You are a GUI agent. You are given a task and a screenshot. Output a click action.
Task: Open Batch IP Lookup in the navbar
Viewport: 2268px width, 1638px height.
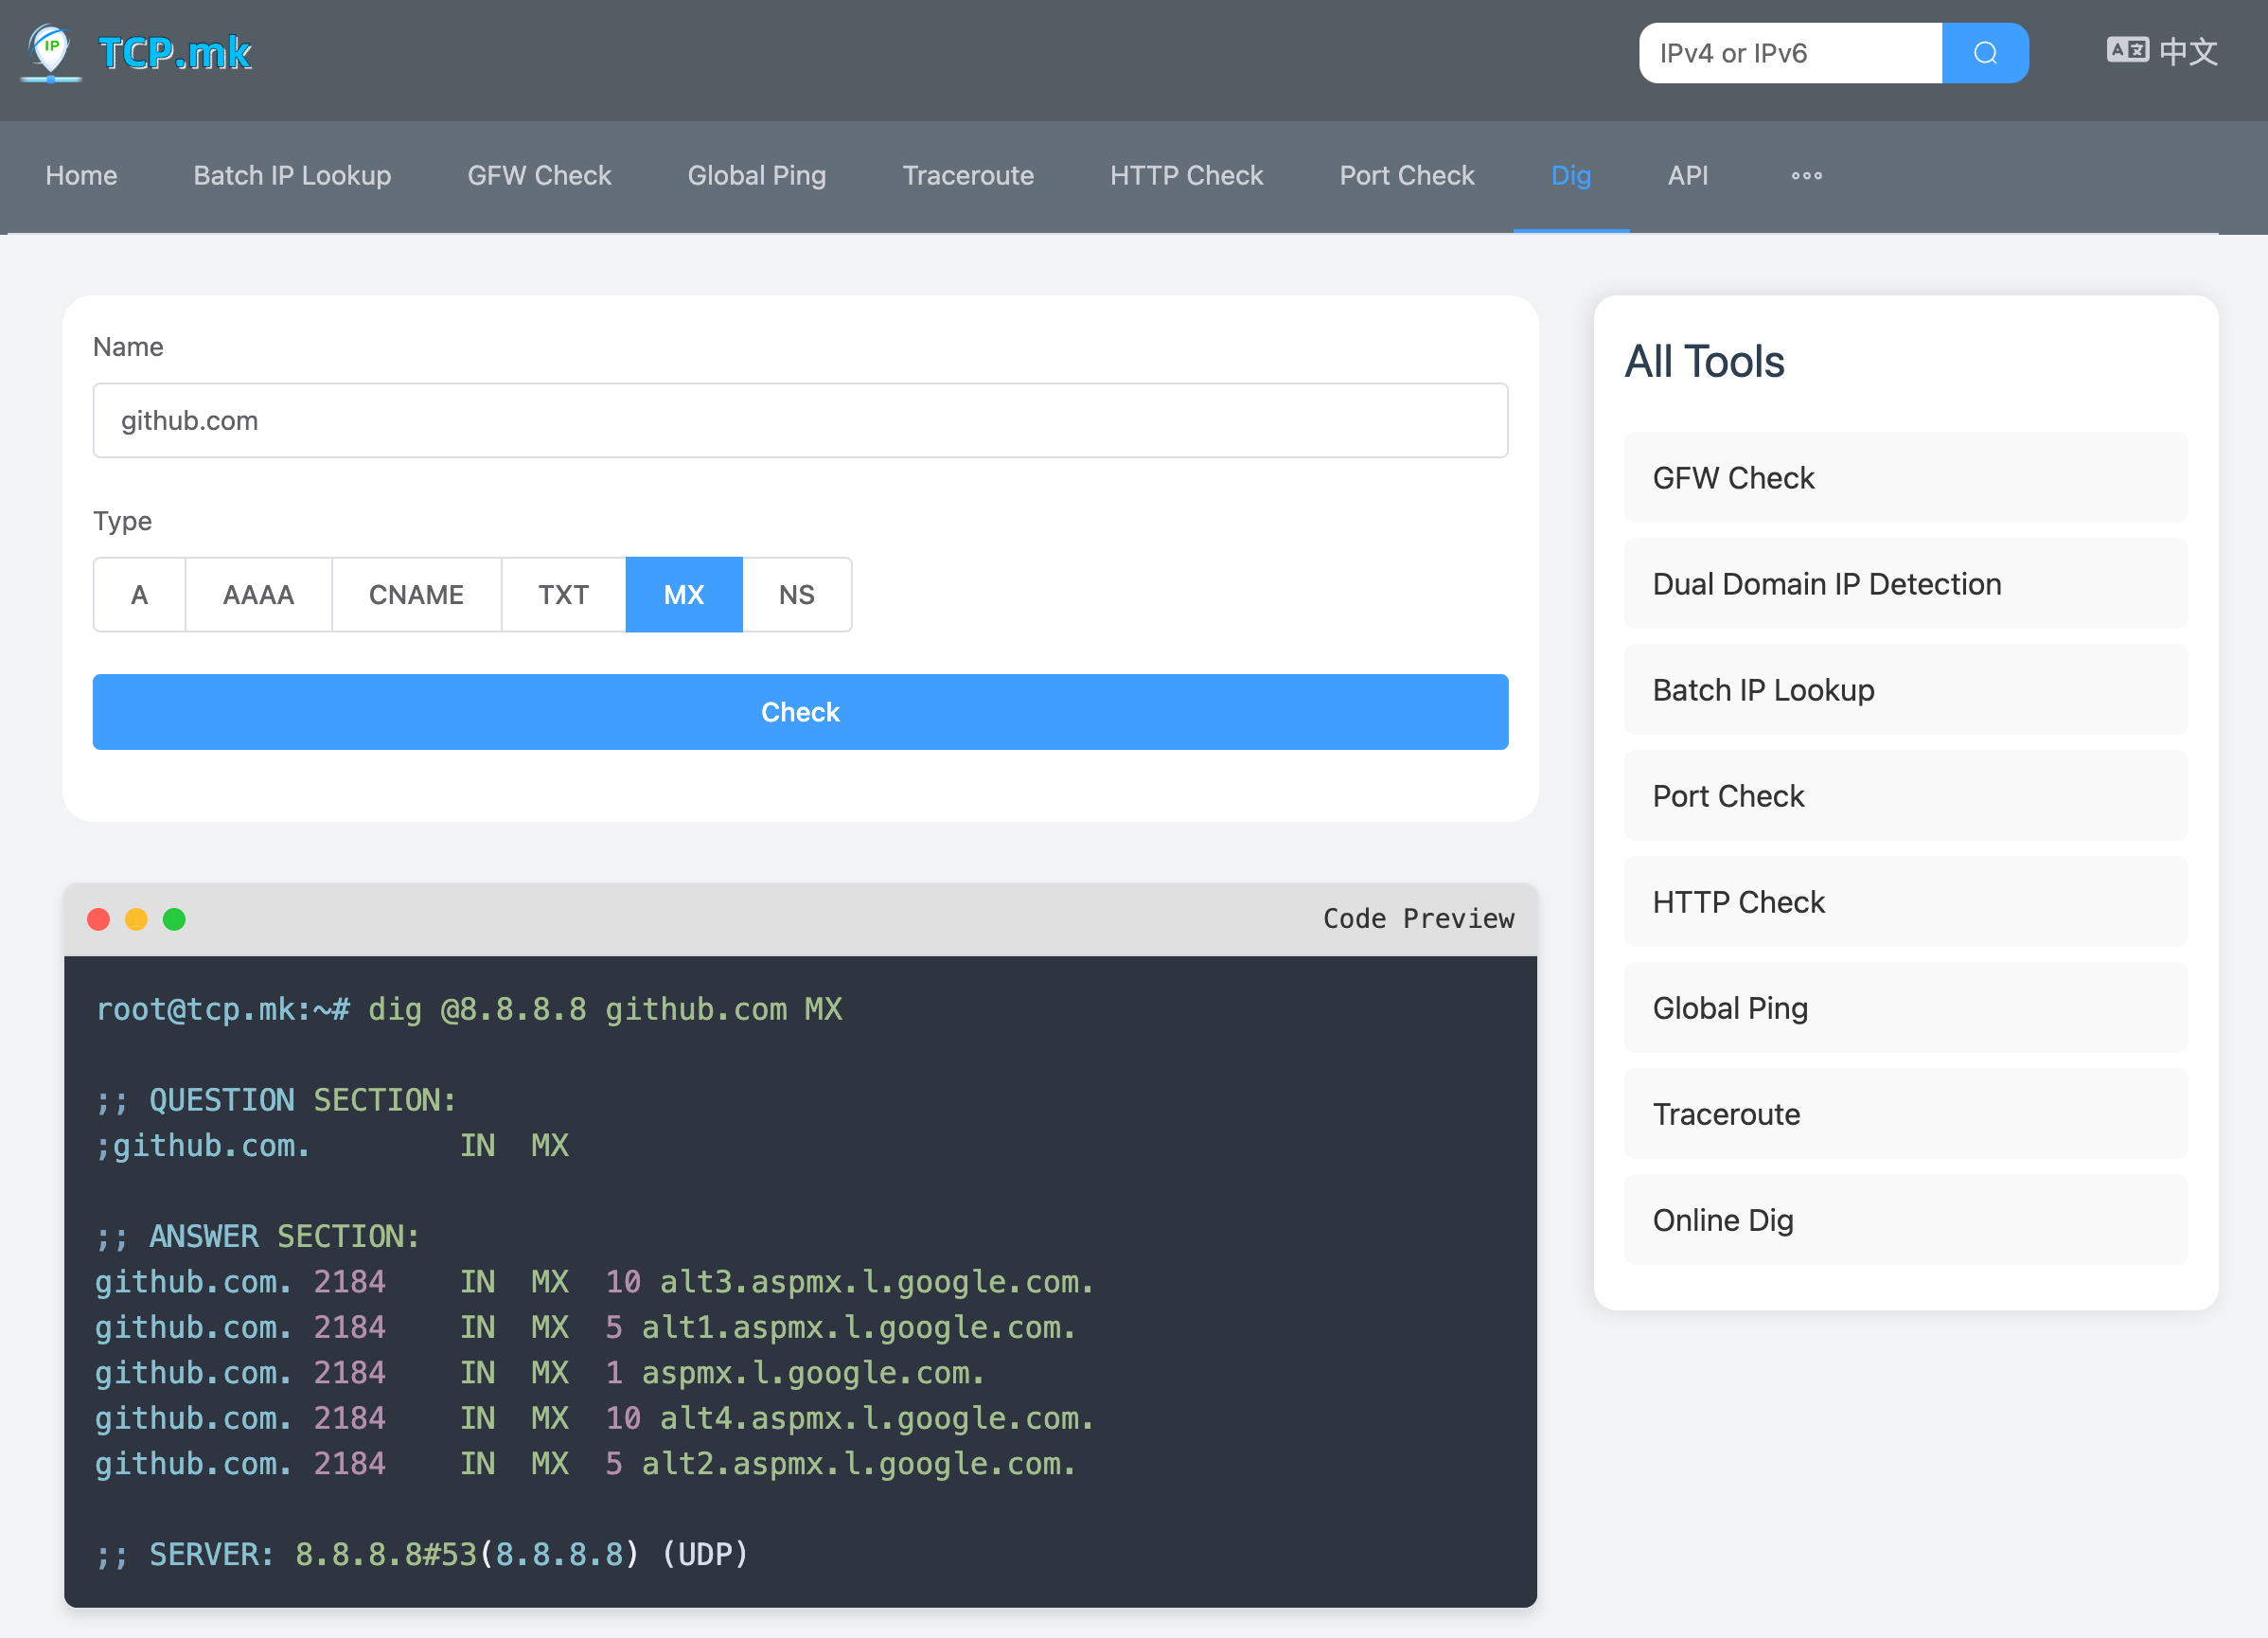point(292,176)
